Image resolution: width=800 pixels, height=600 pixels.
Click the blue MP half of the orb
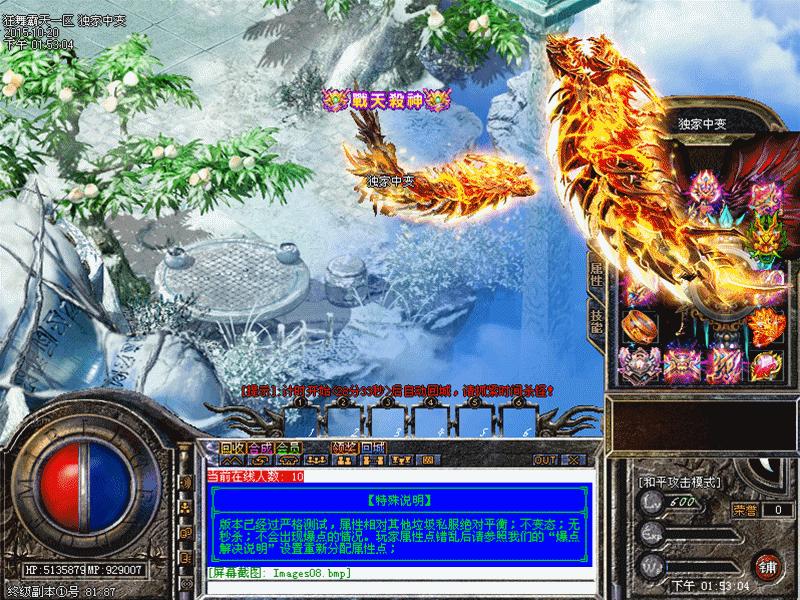click(x=110, y=487)
